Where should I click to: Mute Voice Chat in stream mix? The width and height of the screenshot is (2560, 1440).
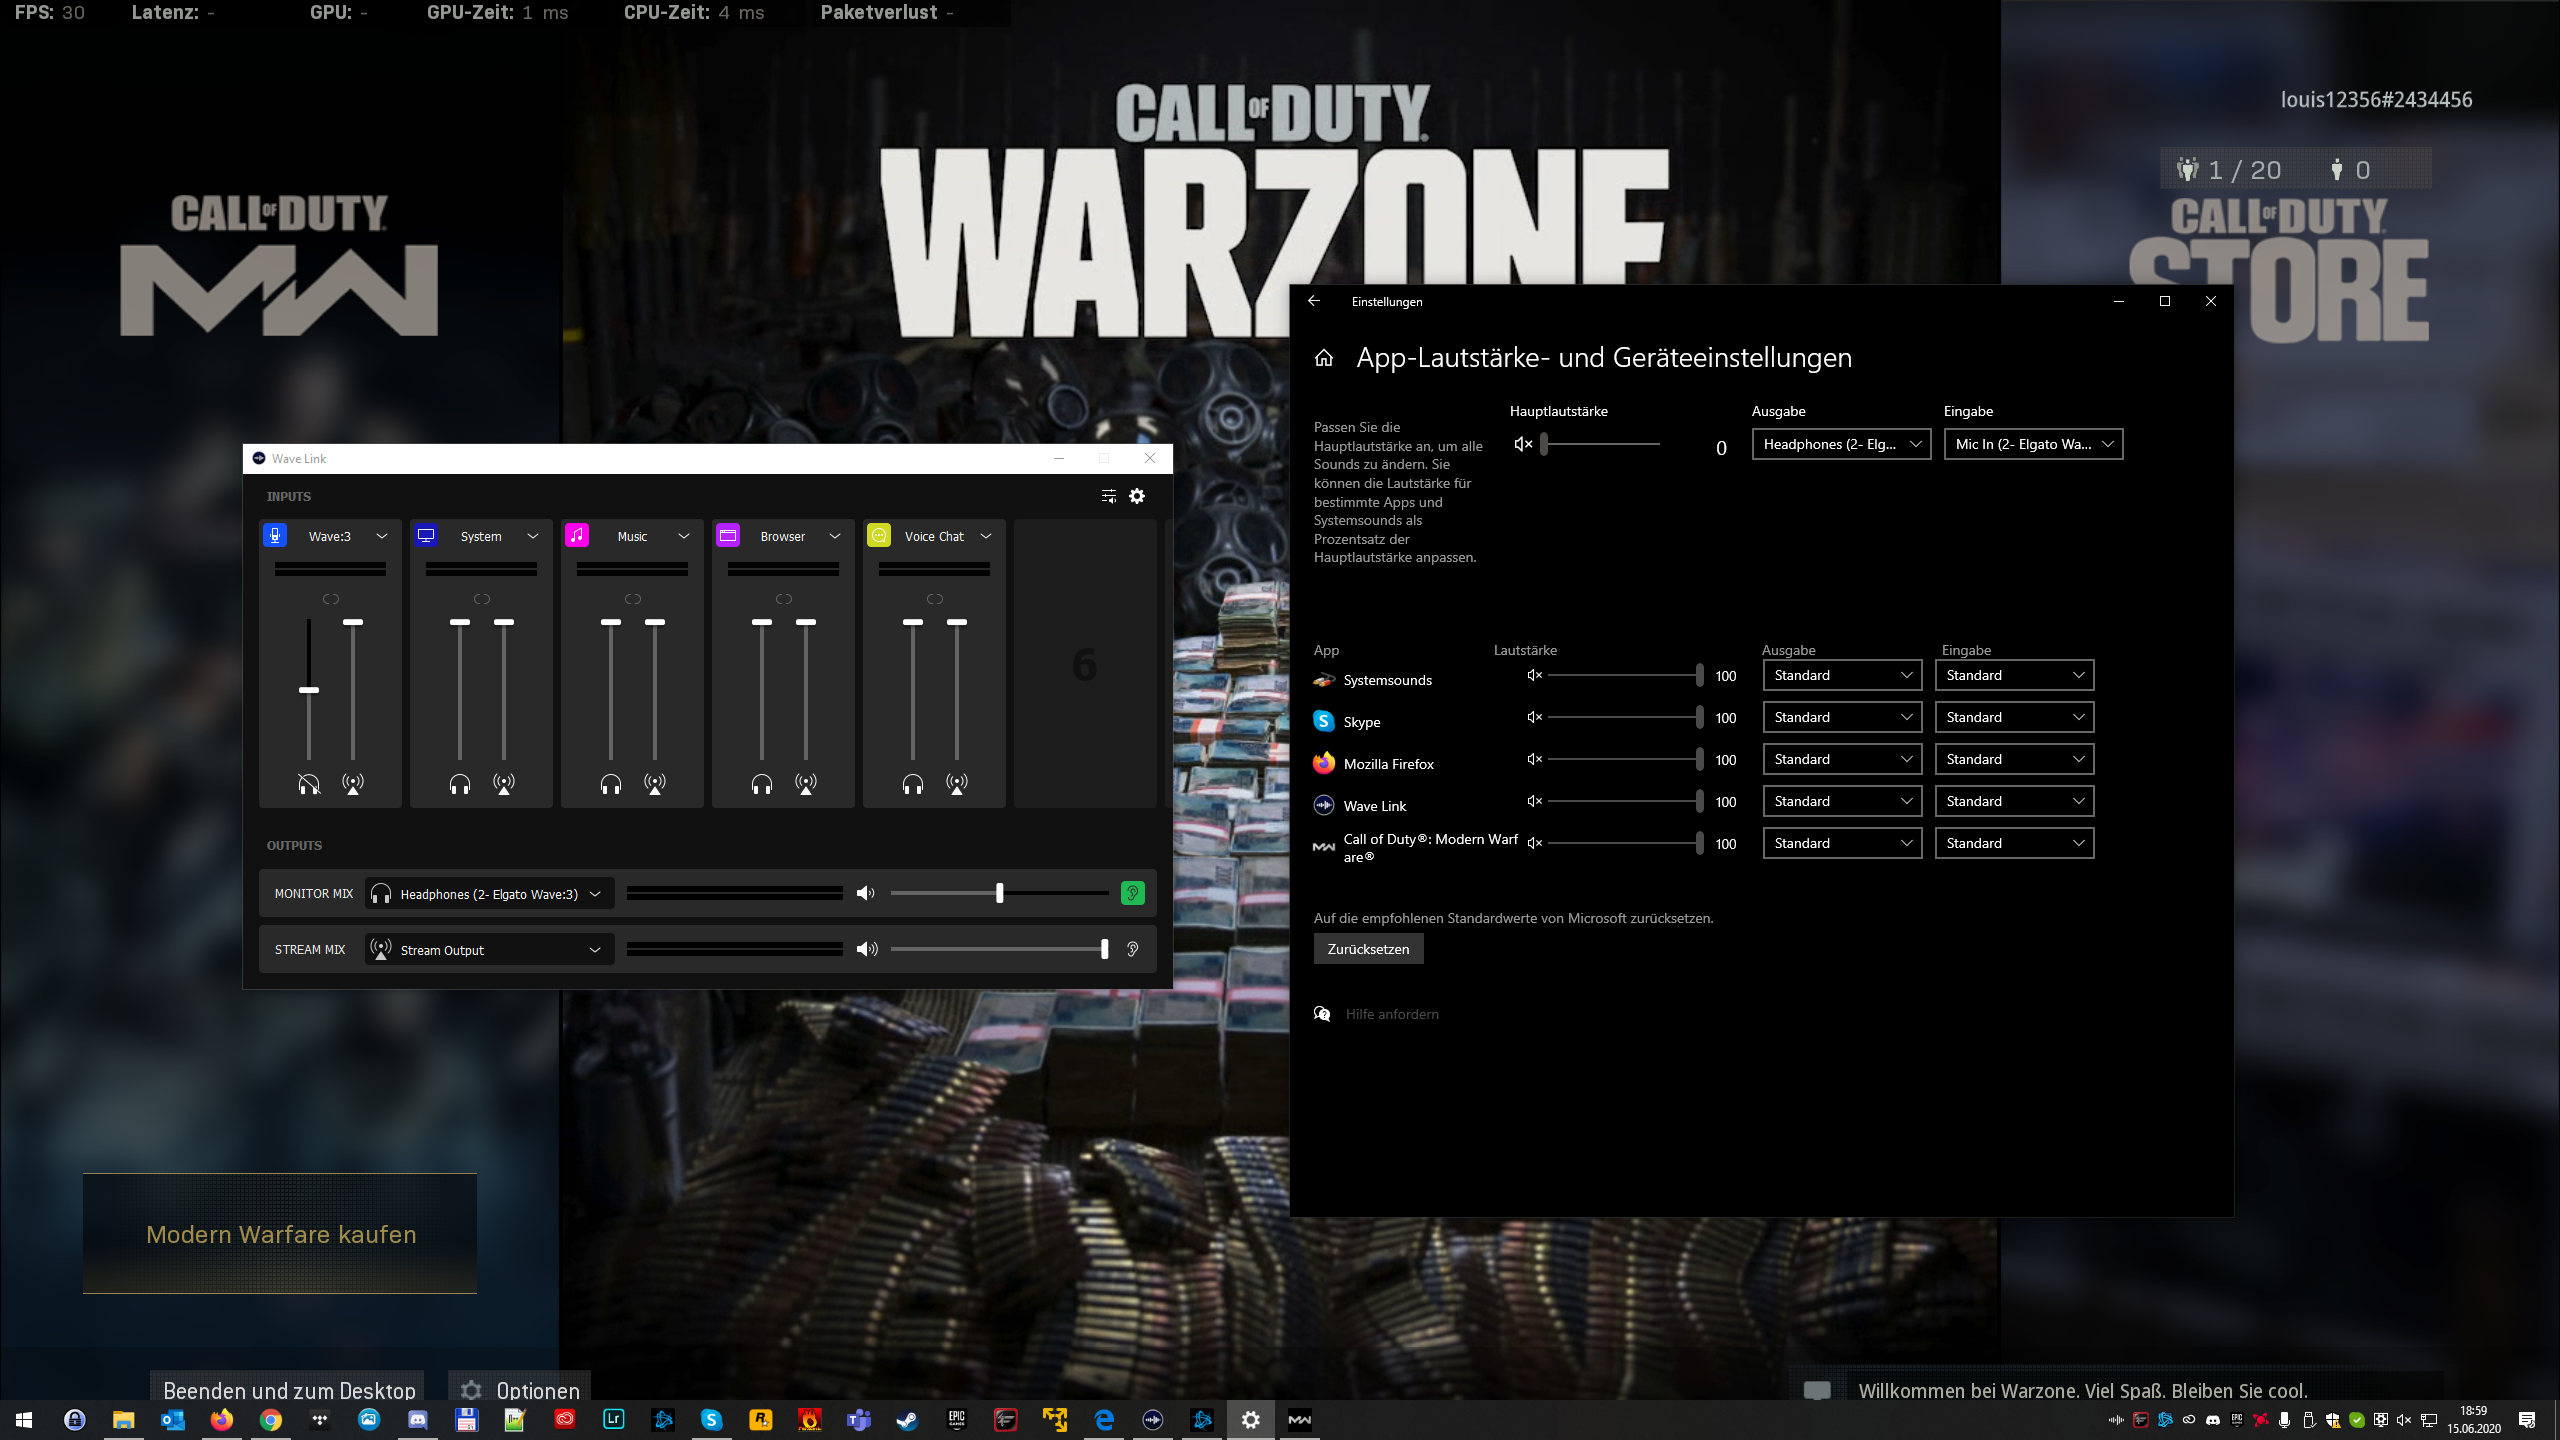click(x=957, y=784)
